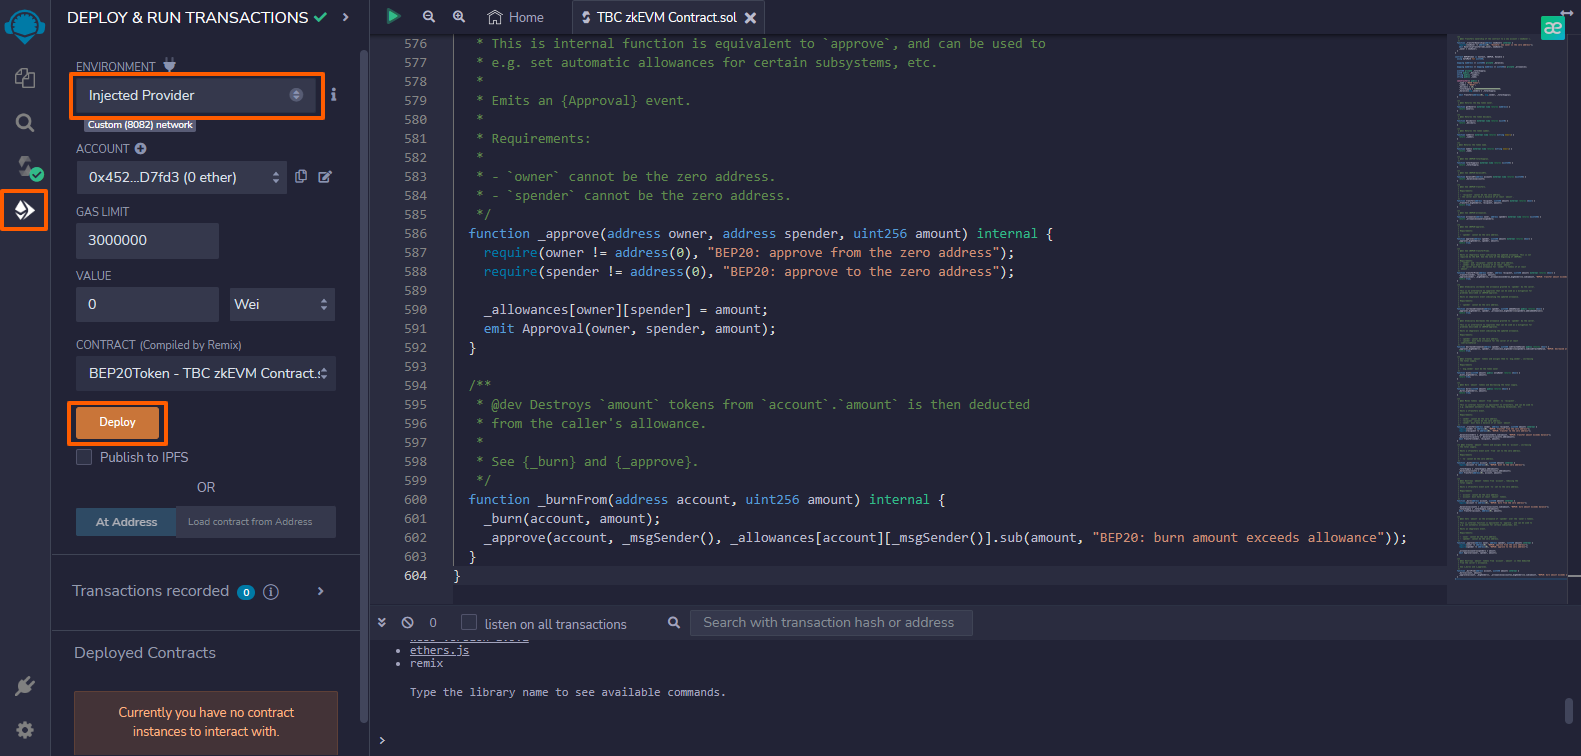1581x756 pixels.
Task: Click the info icon beside Transactions recorded
Action: coord(270,592)
